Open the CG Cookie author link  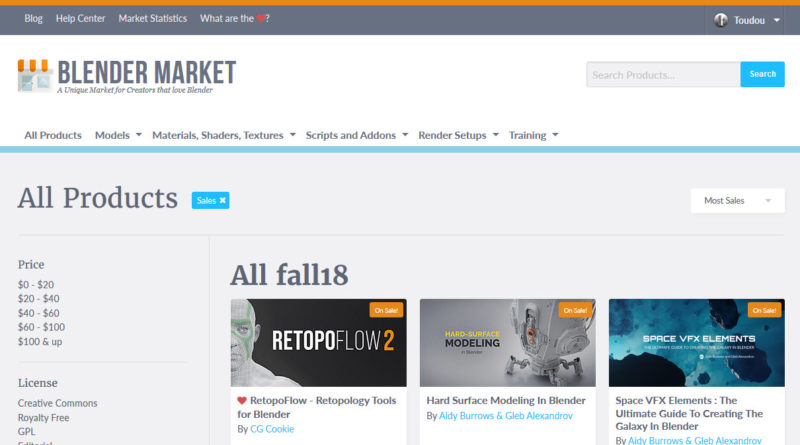pyautogui.click(x=272, y=429)
